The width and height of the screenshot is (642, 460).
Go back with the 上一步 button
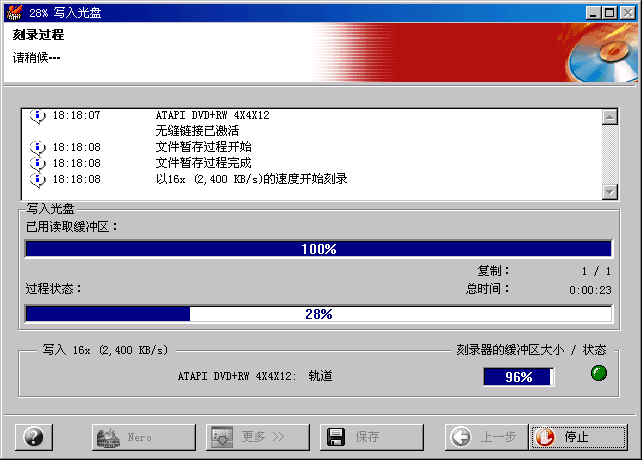point(485,437)
